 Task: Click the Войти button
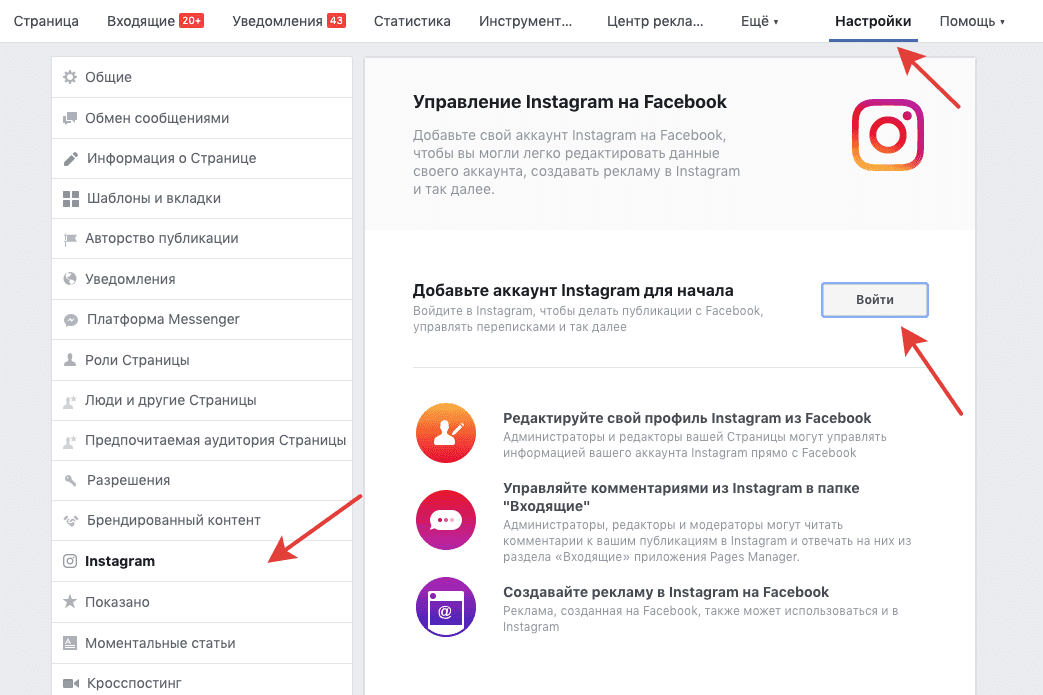[x=874, y=300]
